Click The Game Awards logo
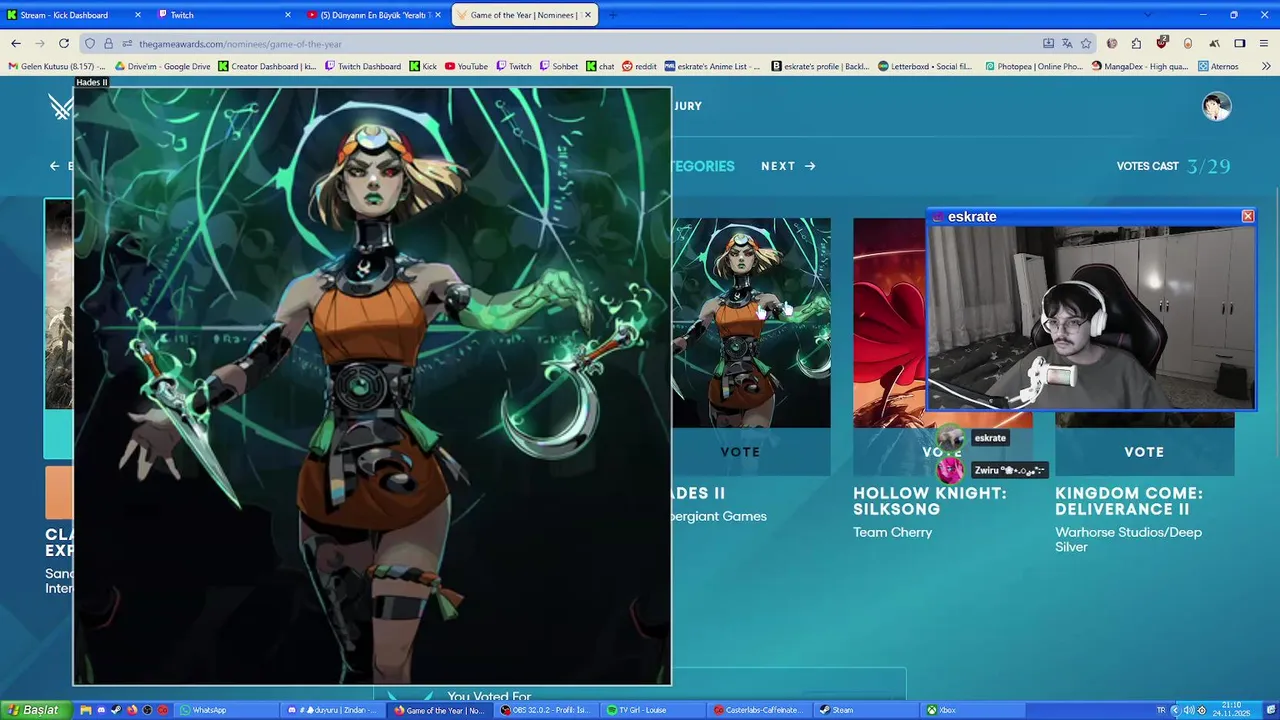This screenshot has width=1280, height=720. point(60,106)
